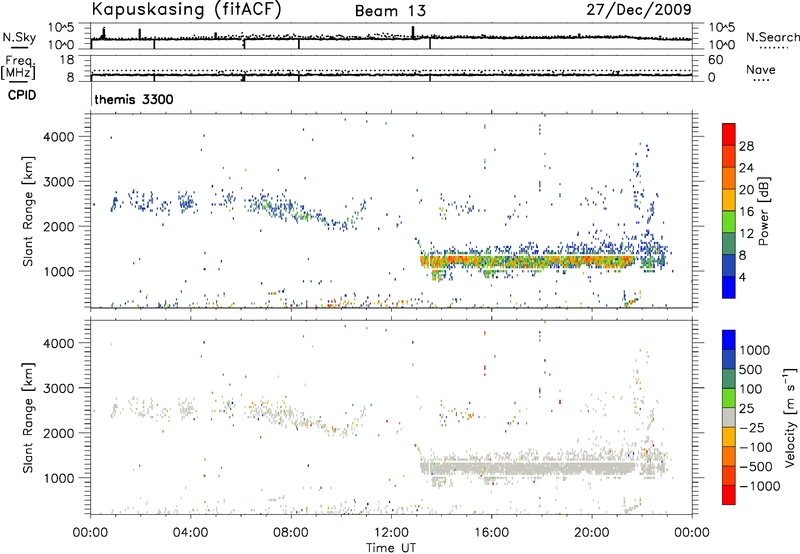Click the 60 tick on Nave axis
The image size is (800, 554).
716,60
